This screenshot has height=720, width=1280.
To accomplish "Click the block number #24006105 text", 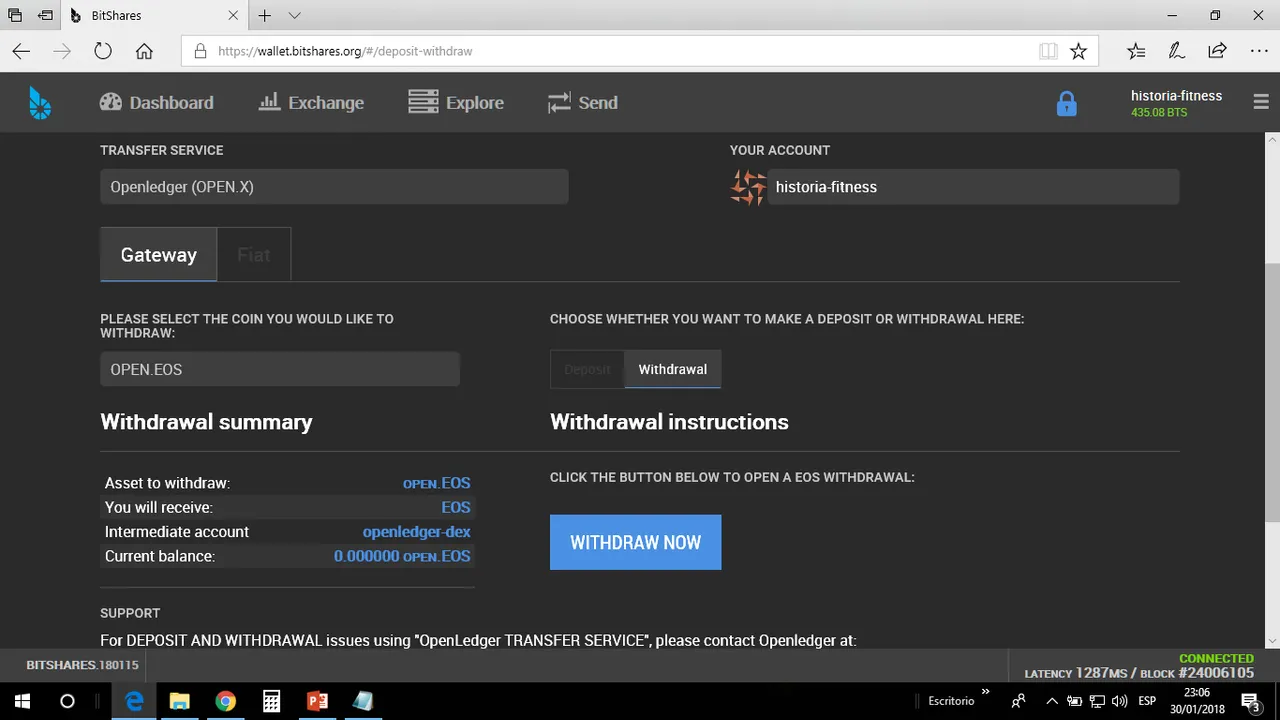I will pos(1216,673).
